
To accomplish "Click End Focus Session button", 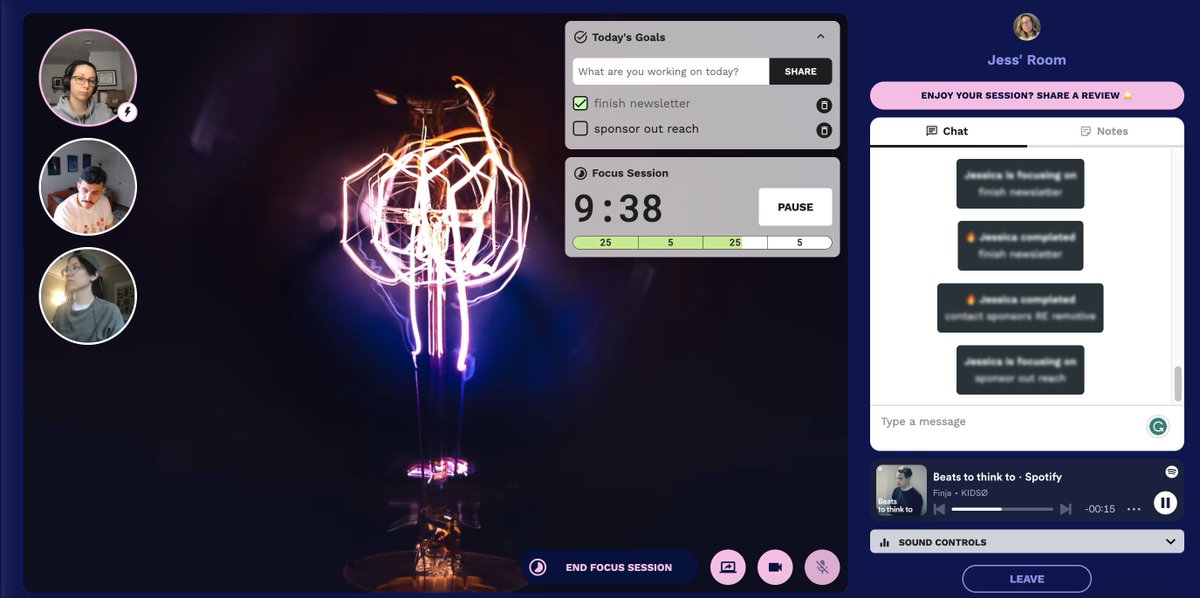I will 609,567.
